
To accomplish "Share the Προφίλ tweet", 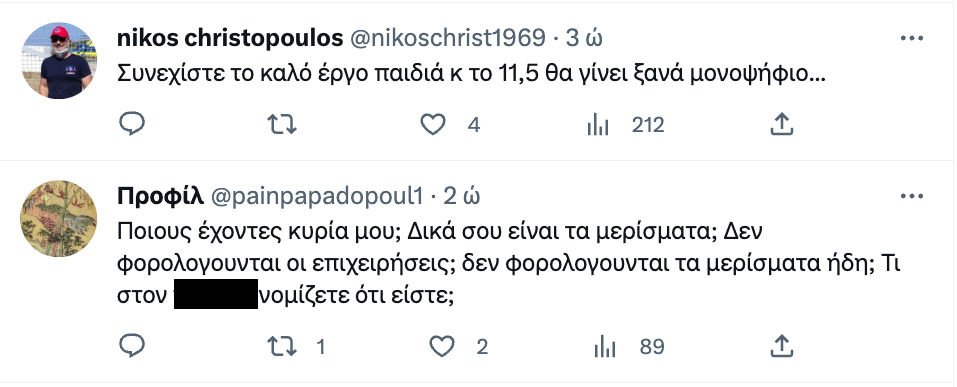I will point(782,346).
